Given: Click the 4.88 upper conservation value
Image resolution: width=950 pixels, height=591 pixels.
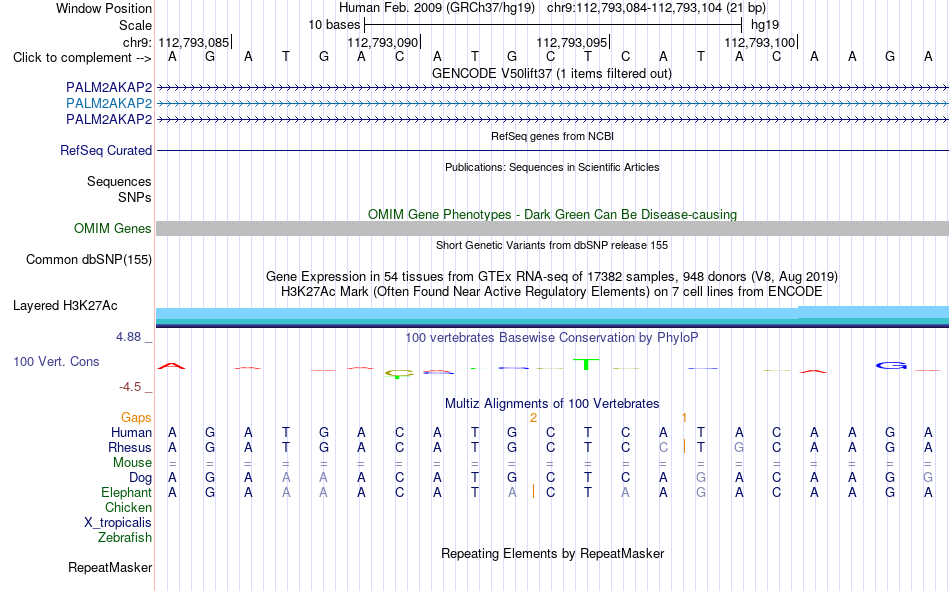Looking at the screenshot, I should point(128,337).
